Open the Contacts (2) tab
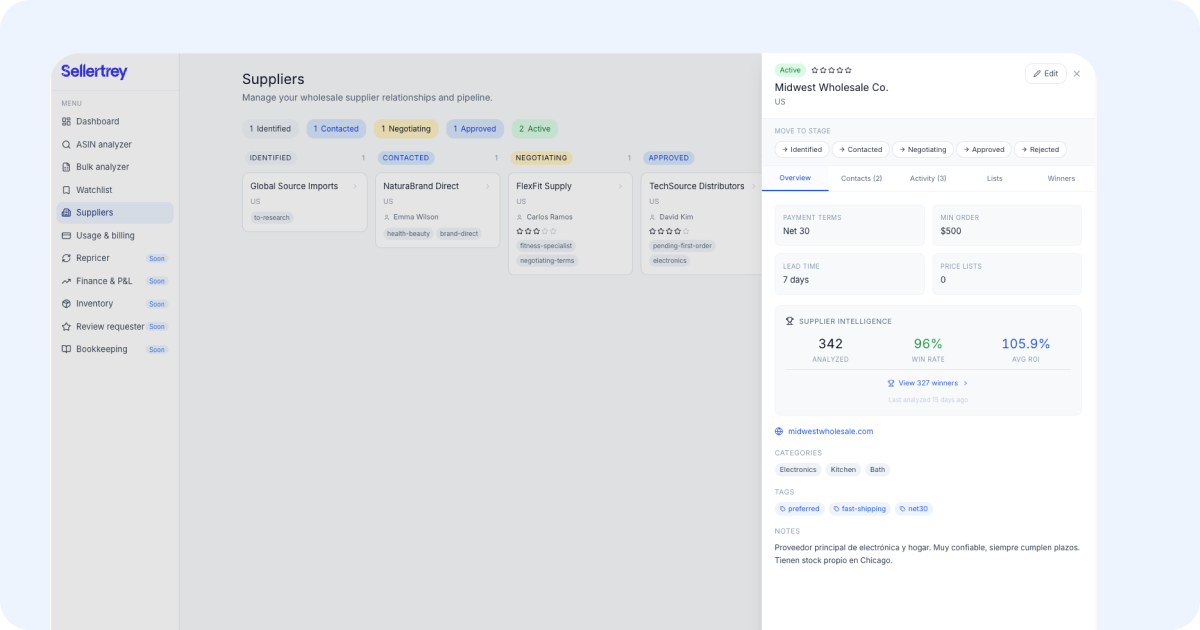This screenshot has height=630, width=1200. (x=861, y=178)
